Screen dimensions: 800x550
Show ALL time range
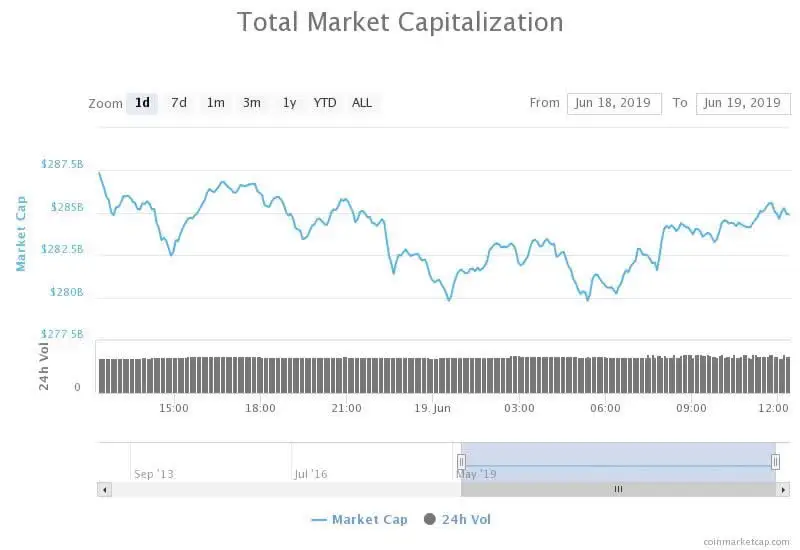362,103
